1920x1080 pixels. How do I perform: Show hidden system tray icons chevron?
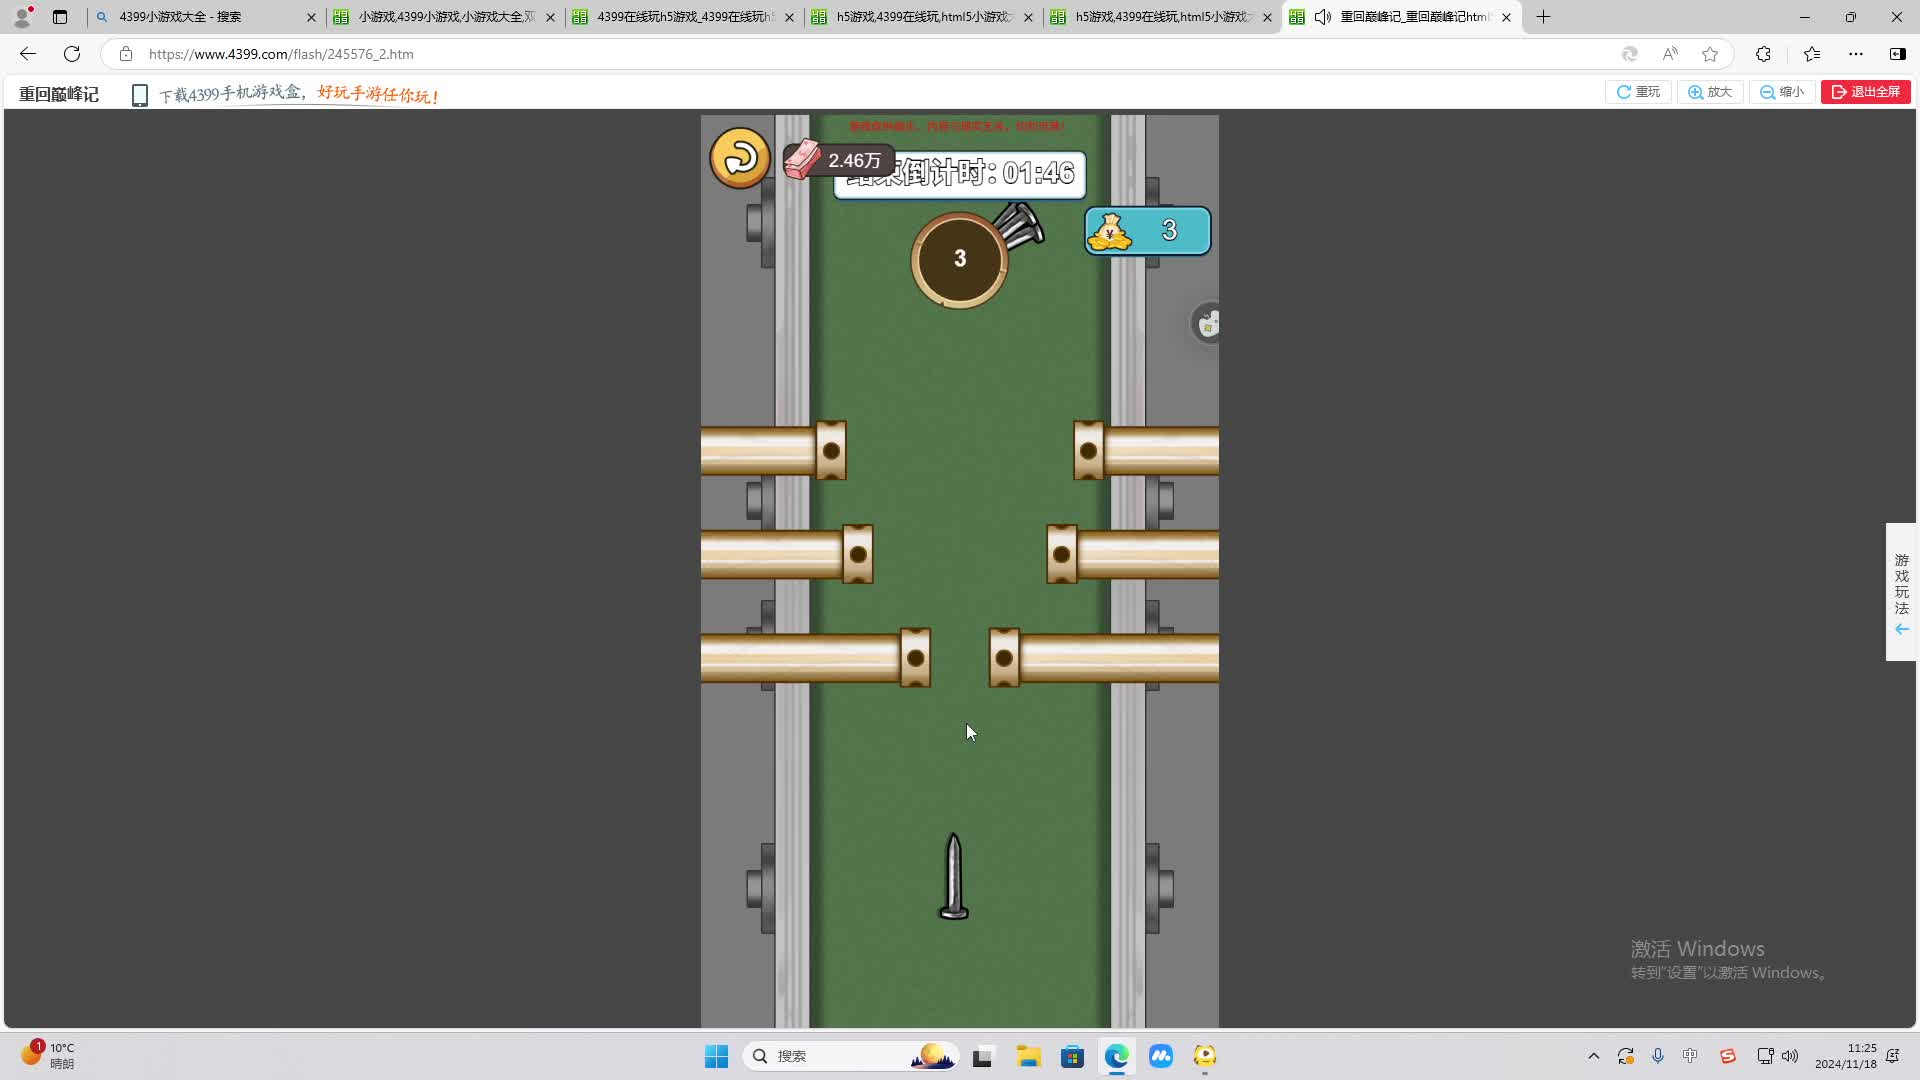click(1593, 1056)
